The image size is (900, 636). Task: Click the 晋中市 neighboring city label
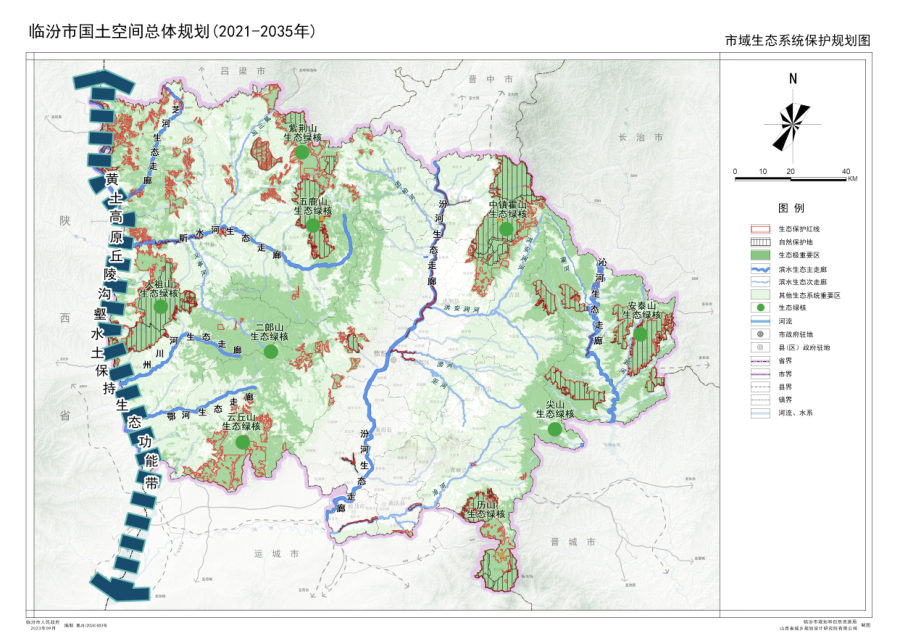pyautogui.click(x=490, y=79)
